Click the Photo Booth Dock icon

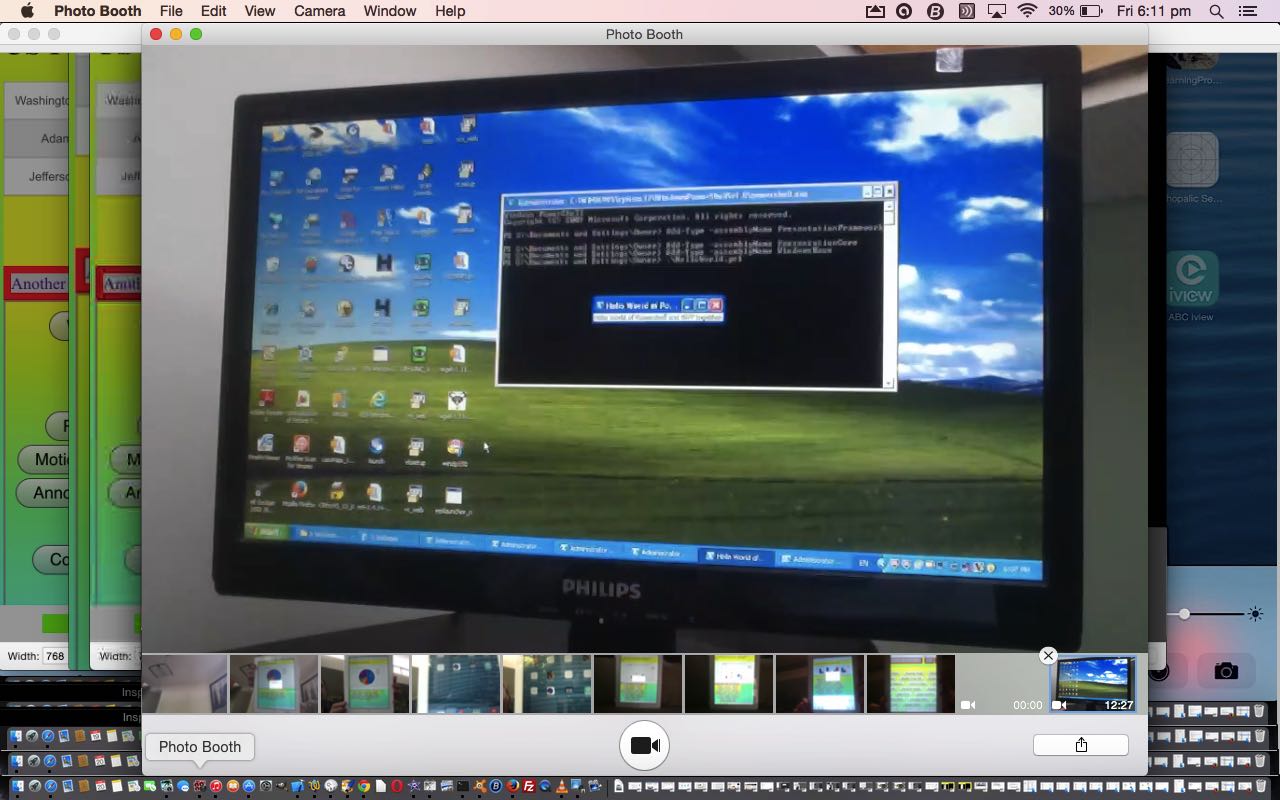tap(199, 786)
